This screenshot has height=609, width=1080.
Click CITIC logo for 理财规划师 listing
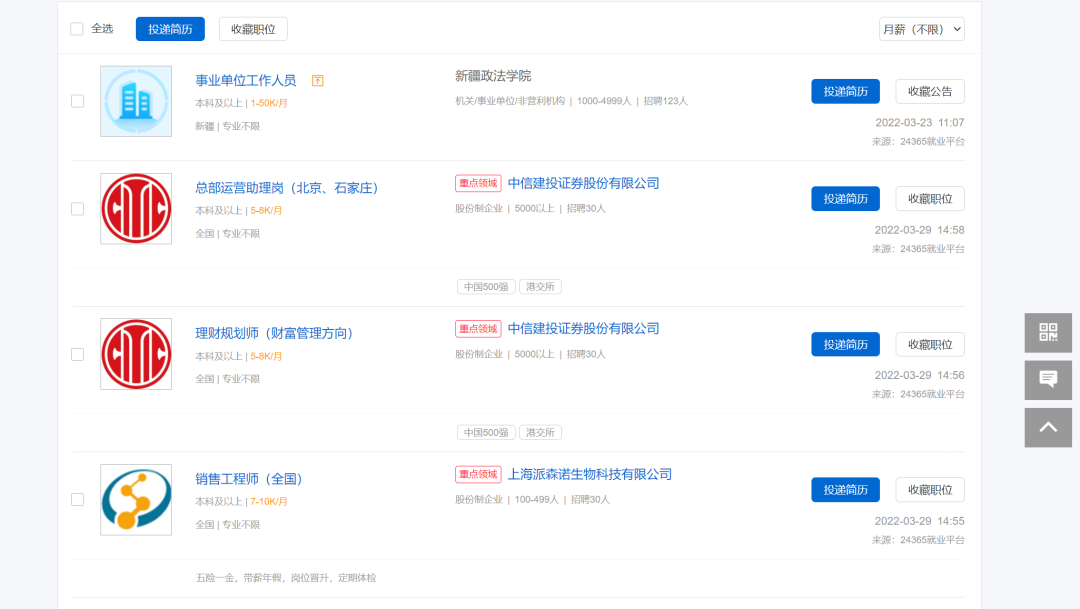tap(136, 354)
